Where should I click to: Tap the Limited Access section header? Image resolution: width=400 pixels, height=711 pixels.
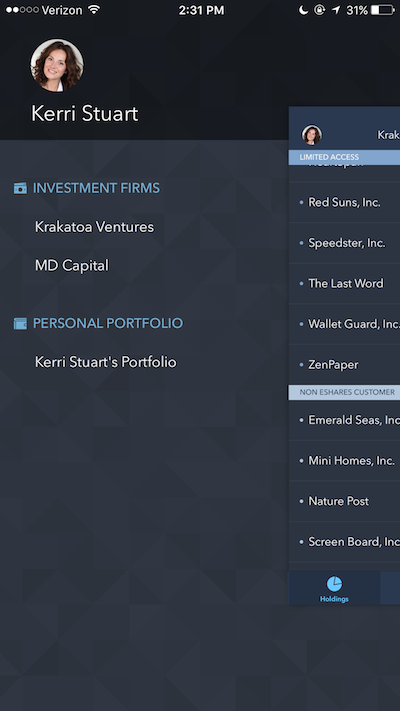click(344, 157)
